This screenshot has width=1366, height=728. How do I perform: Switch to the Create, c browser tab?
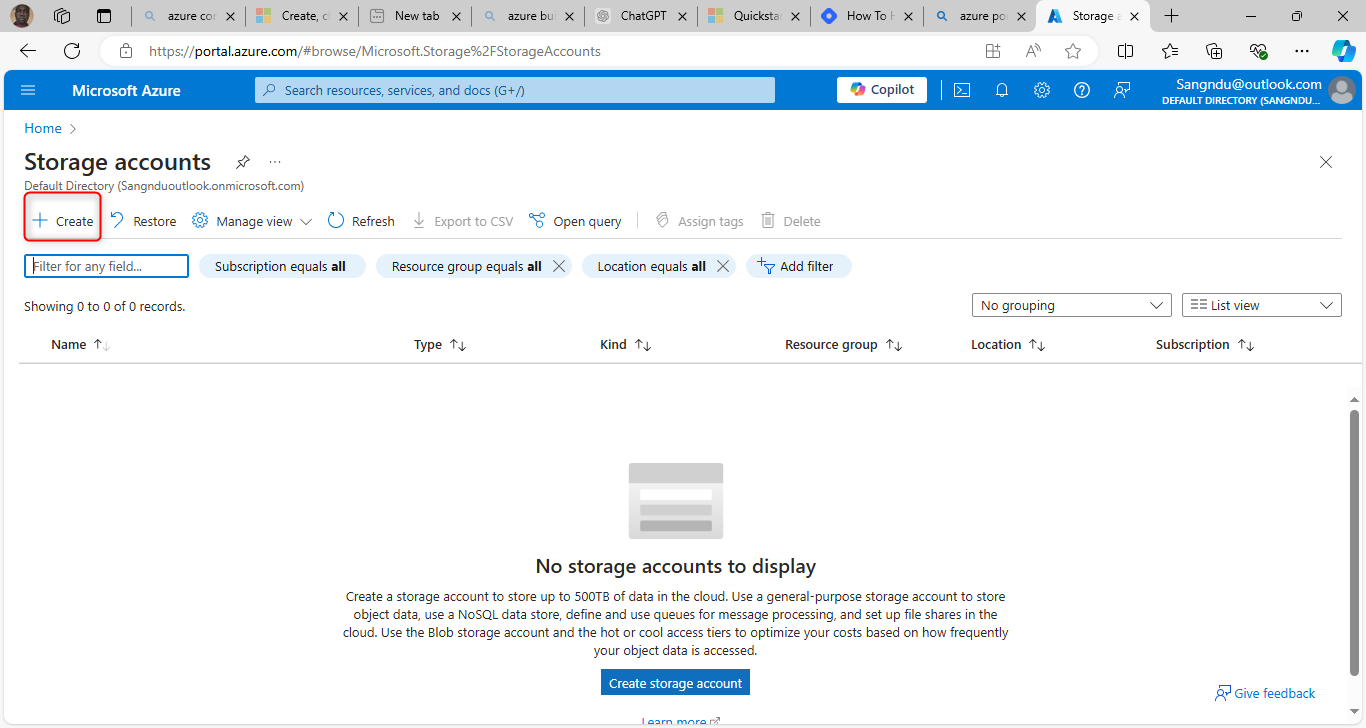pos(301,16)
